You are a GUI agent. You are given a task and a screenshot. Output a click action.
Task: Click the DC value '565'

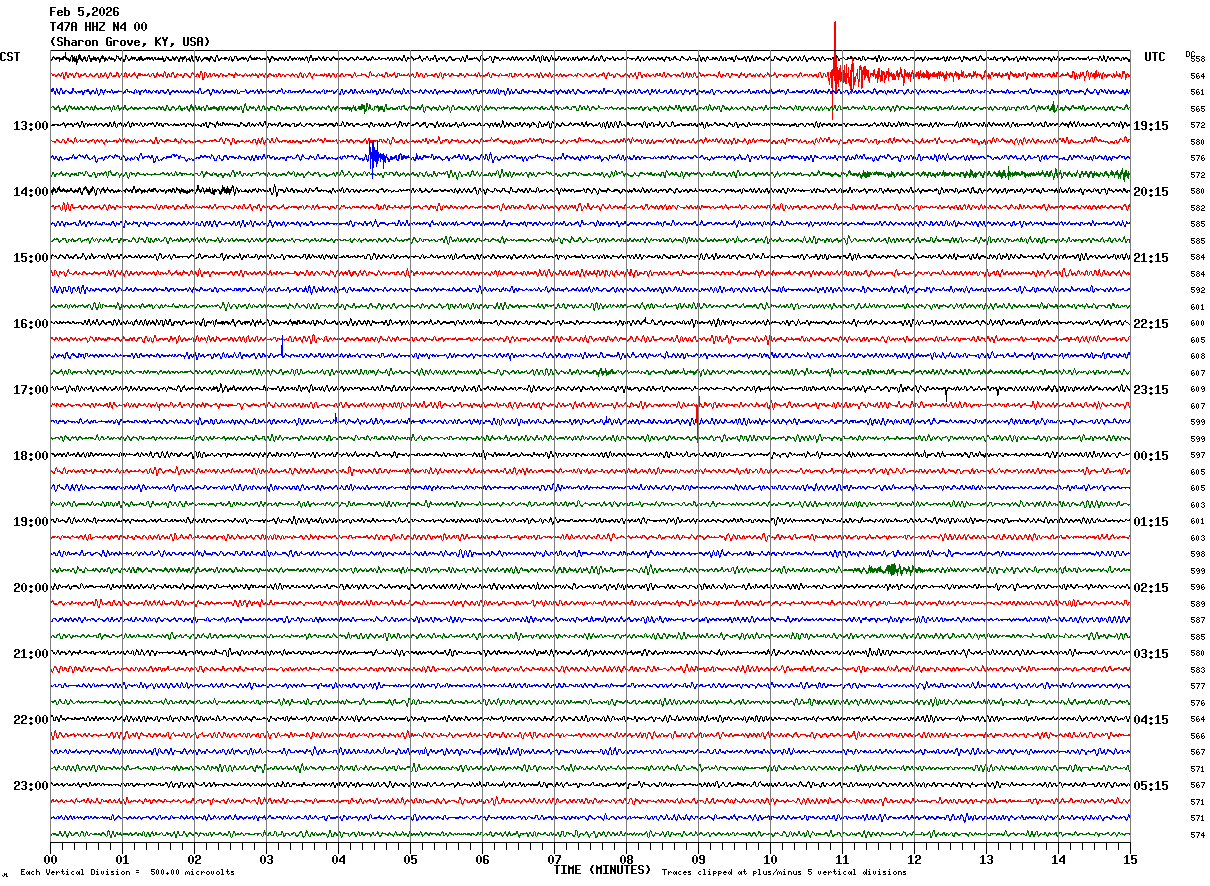pos(1197,109)
